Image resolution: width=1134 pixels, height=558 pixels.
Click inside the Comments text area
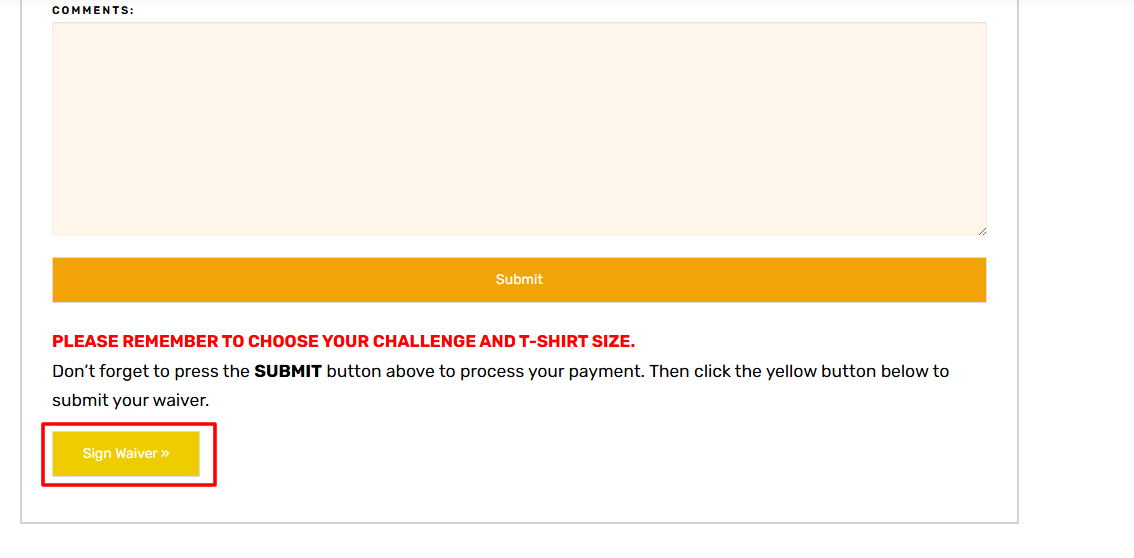(x=519, y=129)
